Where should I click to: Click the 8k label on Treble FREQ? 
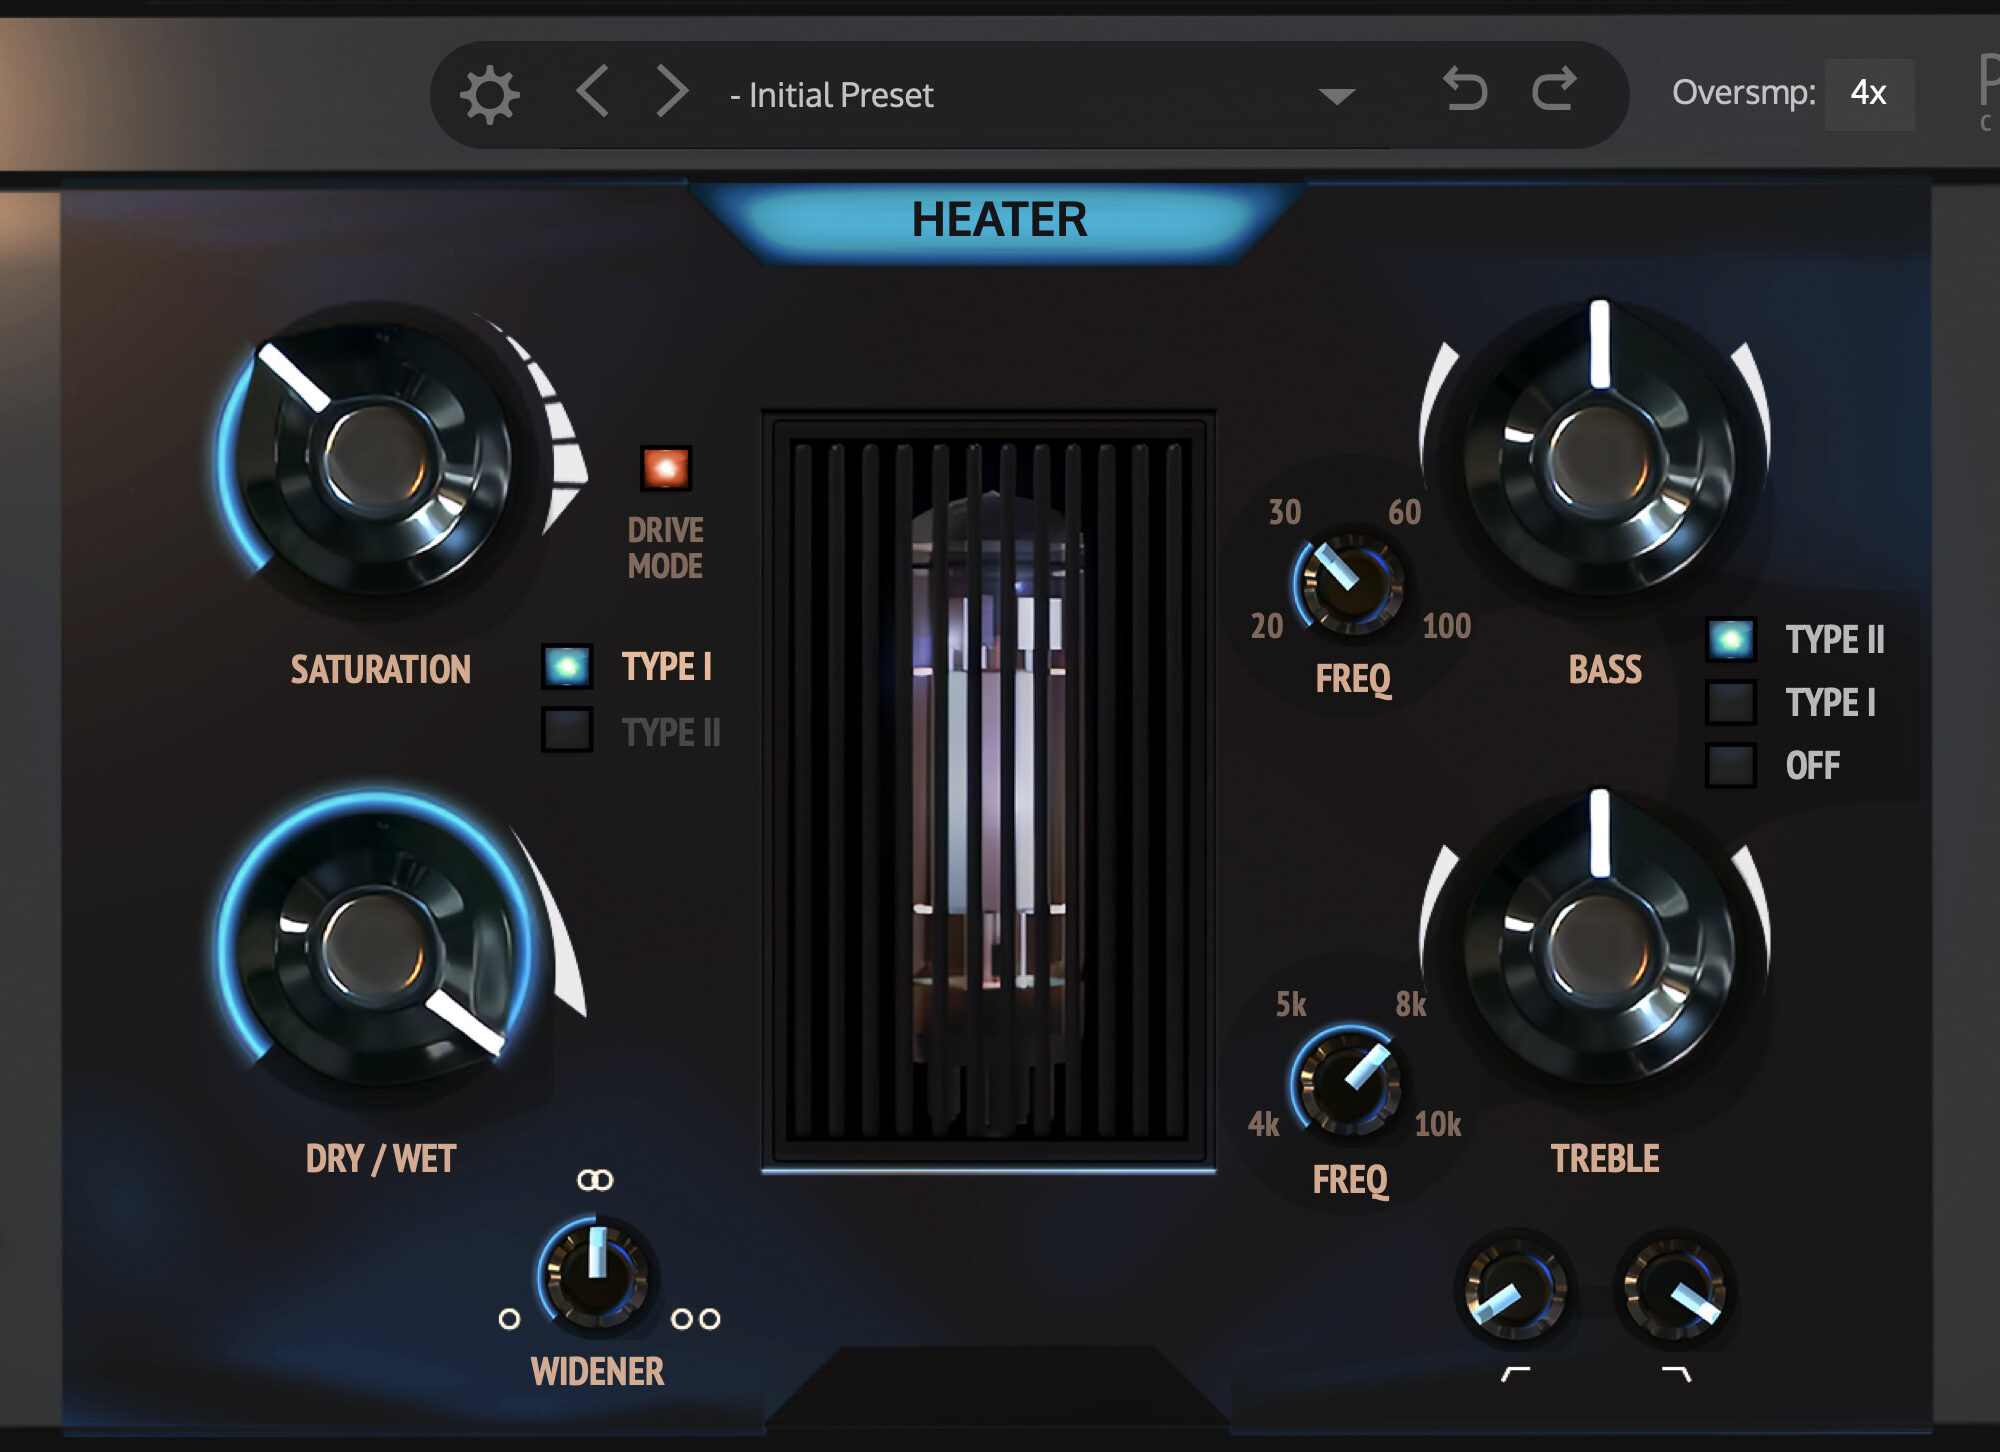click(x=1411, y=1004)
